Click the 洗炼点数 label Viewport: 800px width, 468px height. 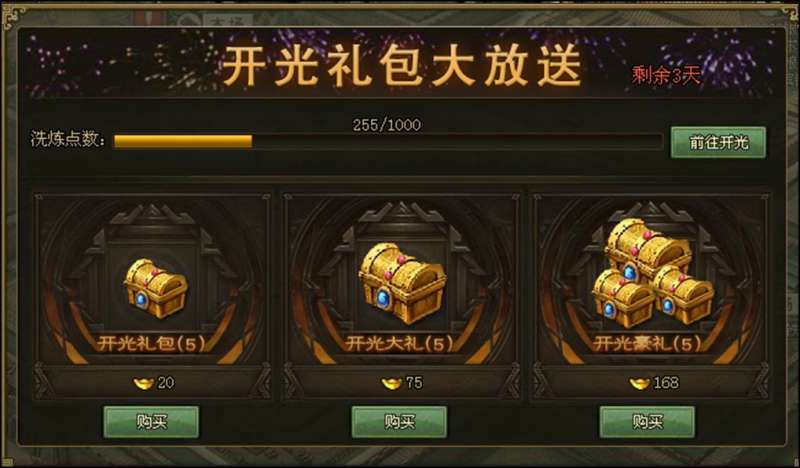pos(68,139)
